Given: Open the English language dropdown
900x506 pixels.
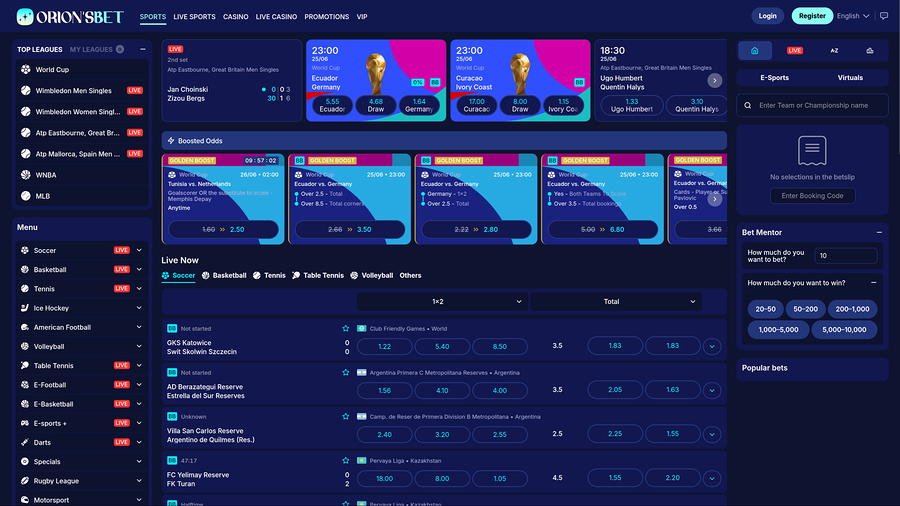Looking at the screenshot, I should tap(853, 16).
